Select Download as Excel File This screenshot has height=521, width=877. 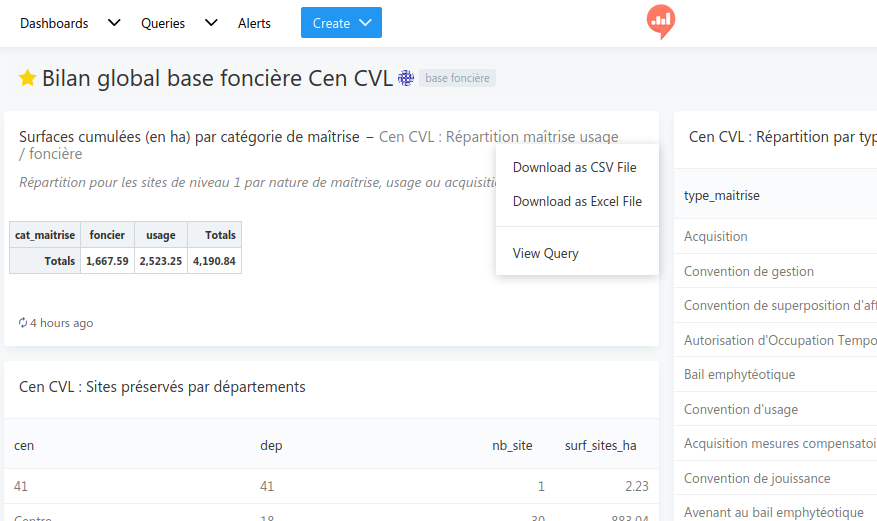(x=577, y=201)
